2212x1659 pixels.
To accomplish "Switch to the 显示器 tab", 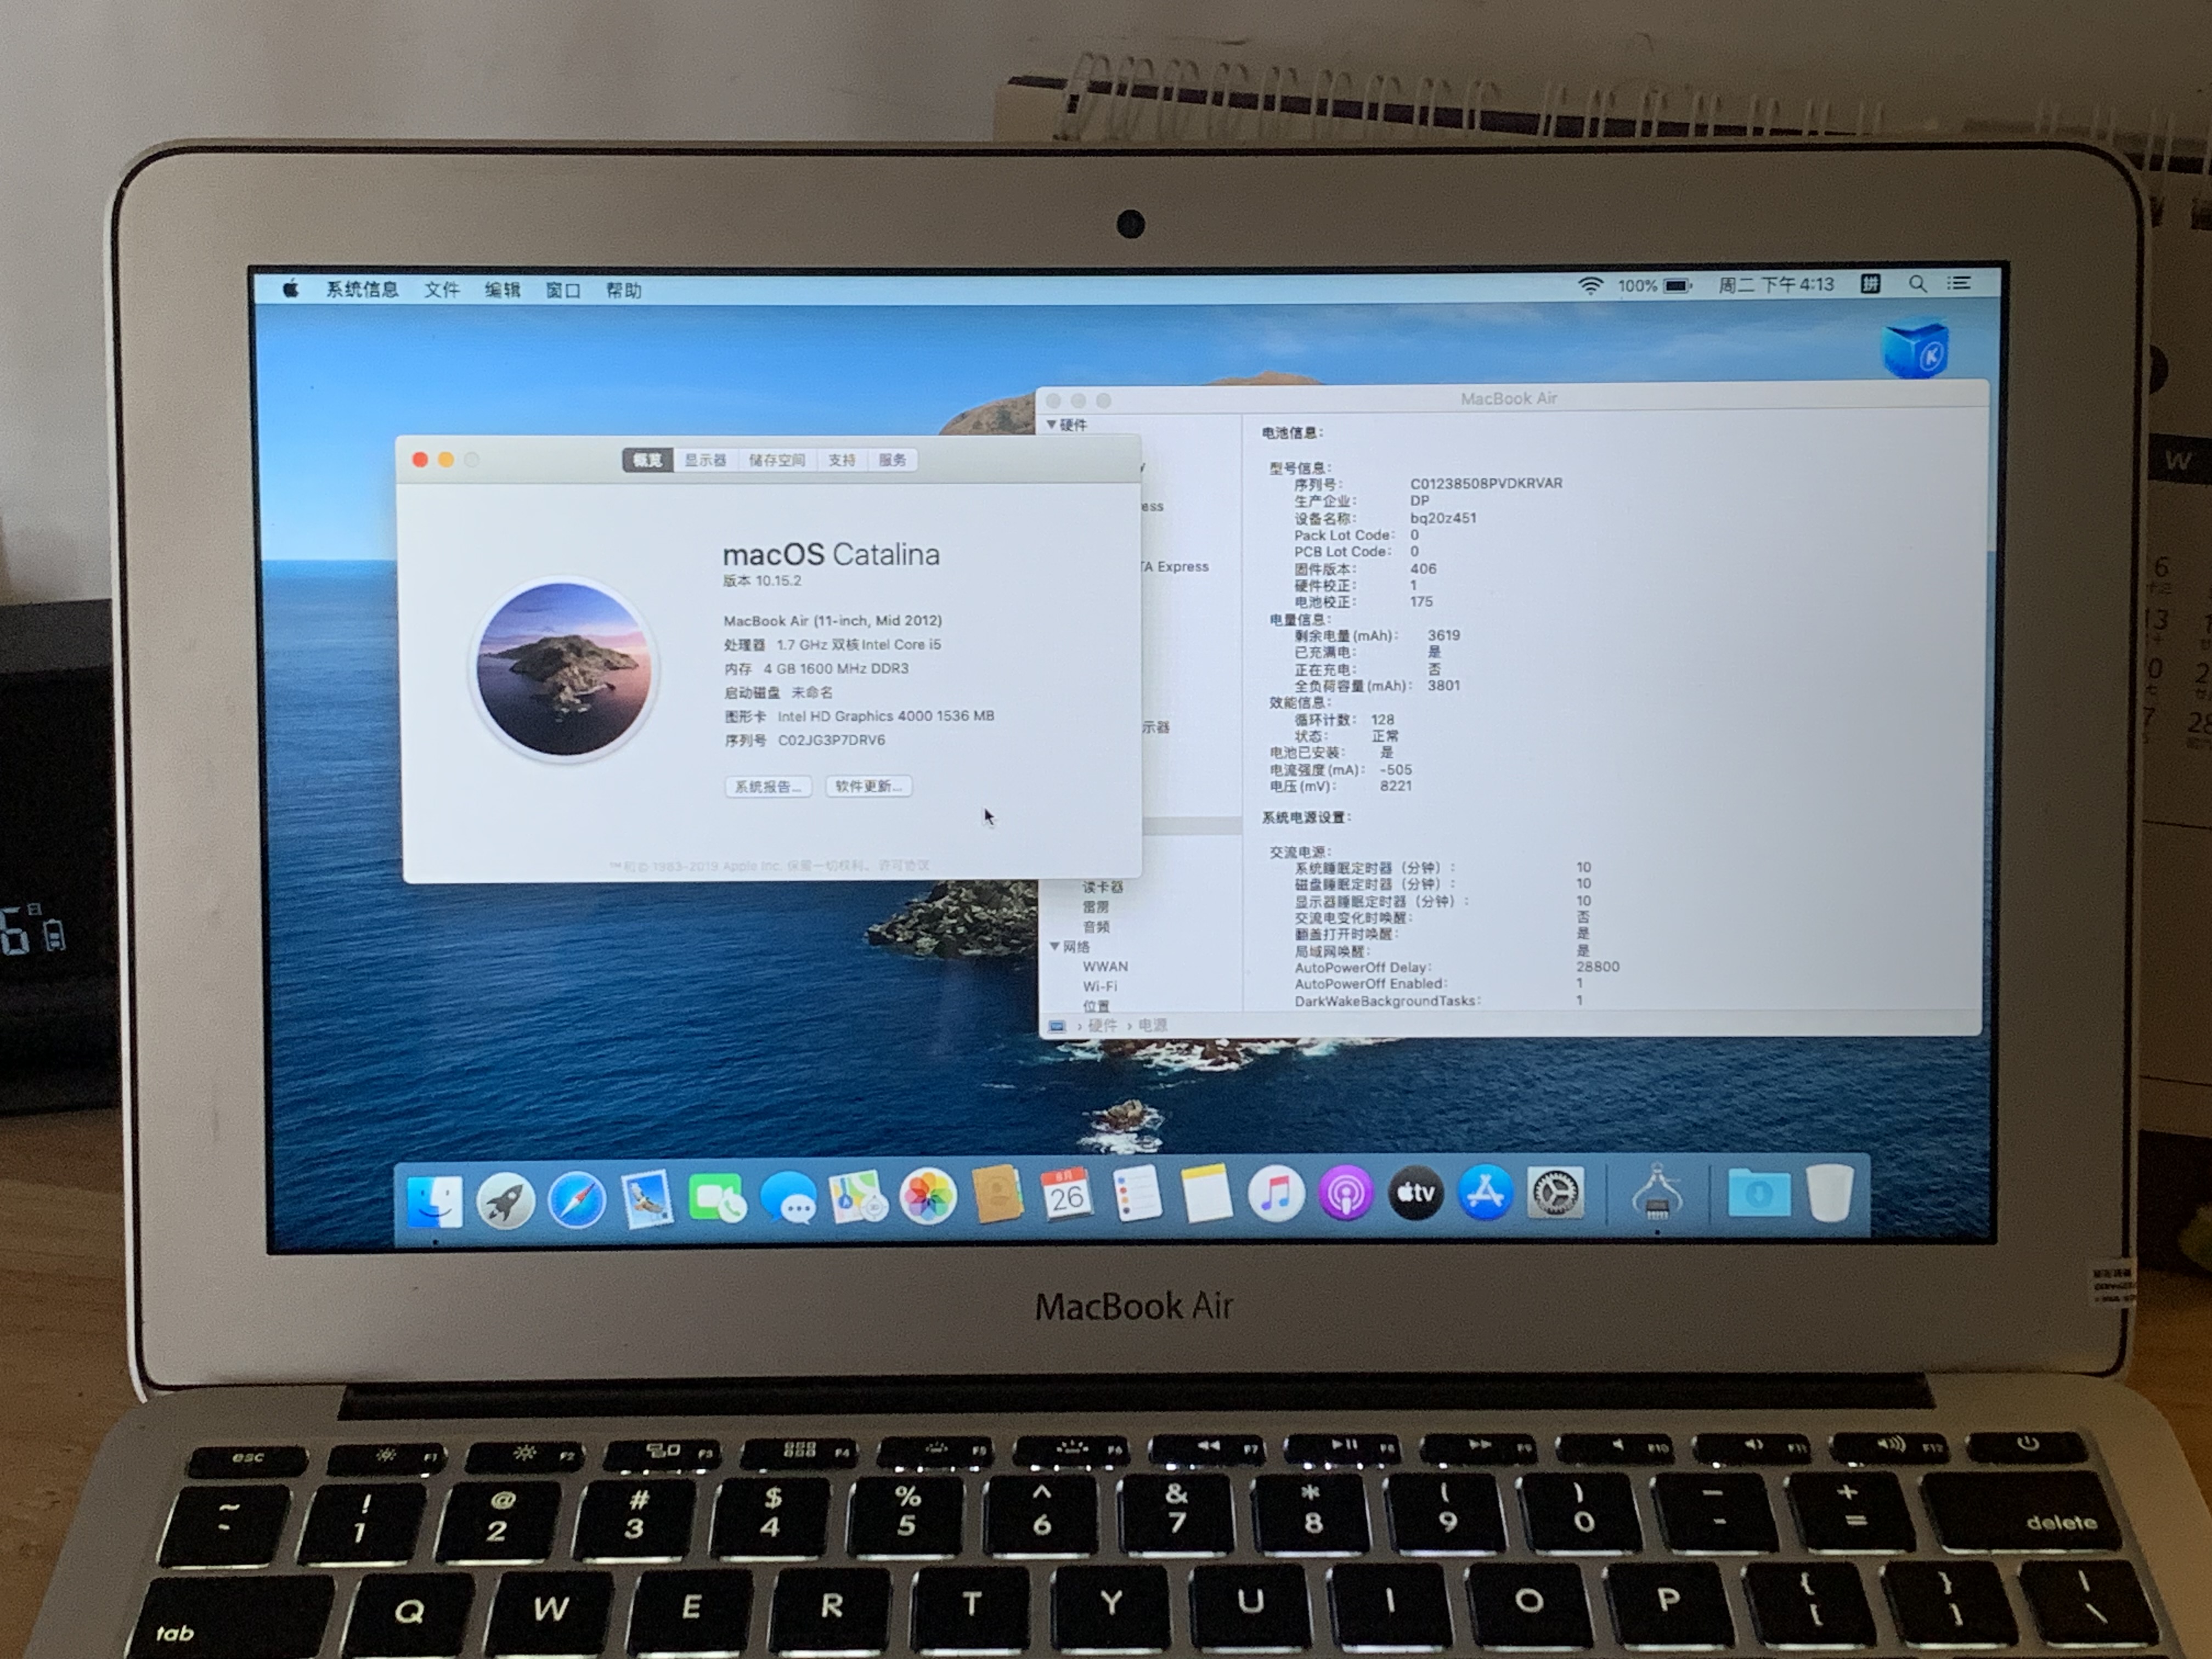I will coord(705,460).
